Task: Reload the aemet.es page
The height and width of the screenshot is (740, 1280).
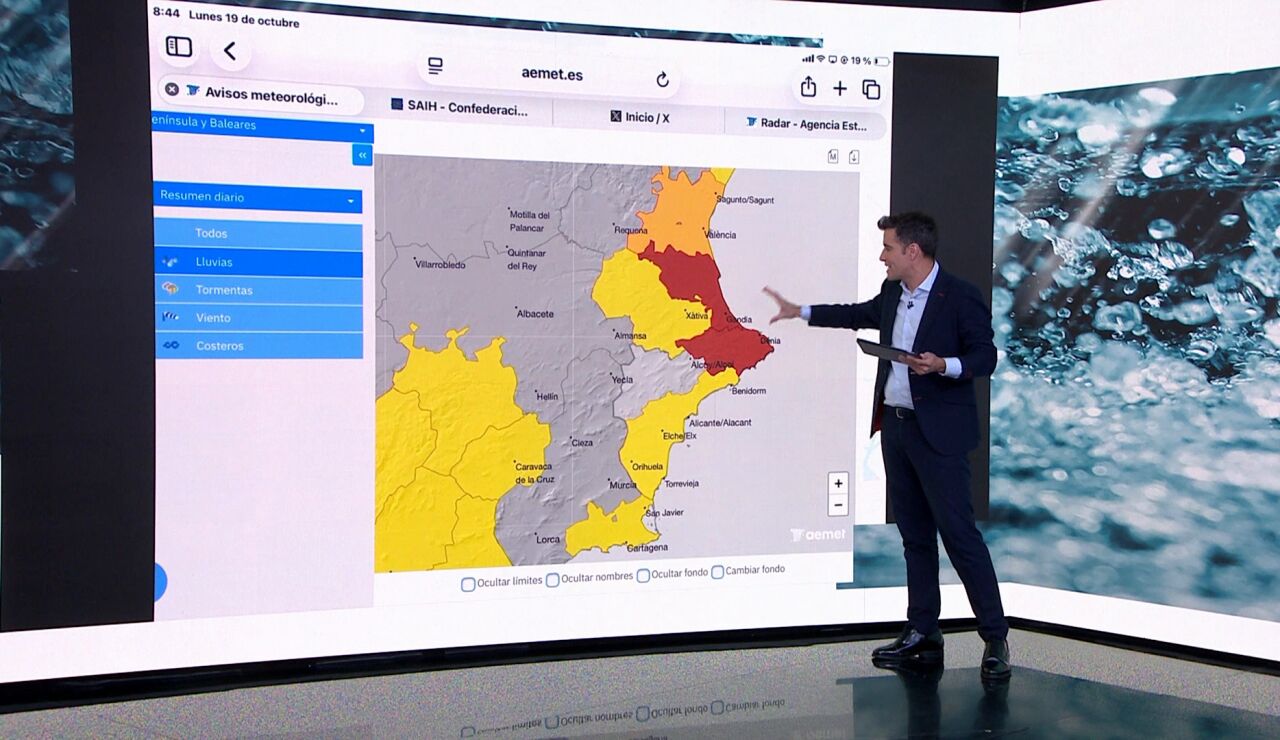Action: tap(662, 79)
